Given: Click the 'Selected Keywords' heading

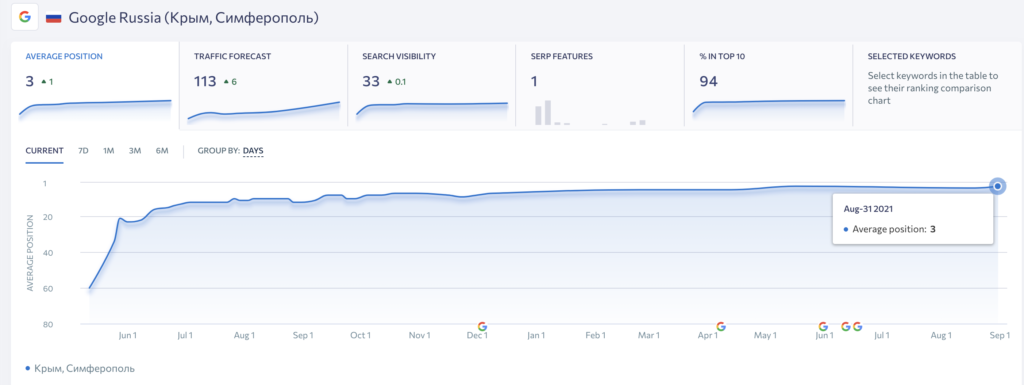Looking at the screenshot, I should (x=912, y=57).
